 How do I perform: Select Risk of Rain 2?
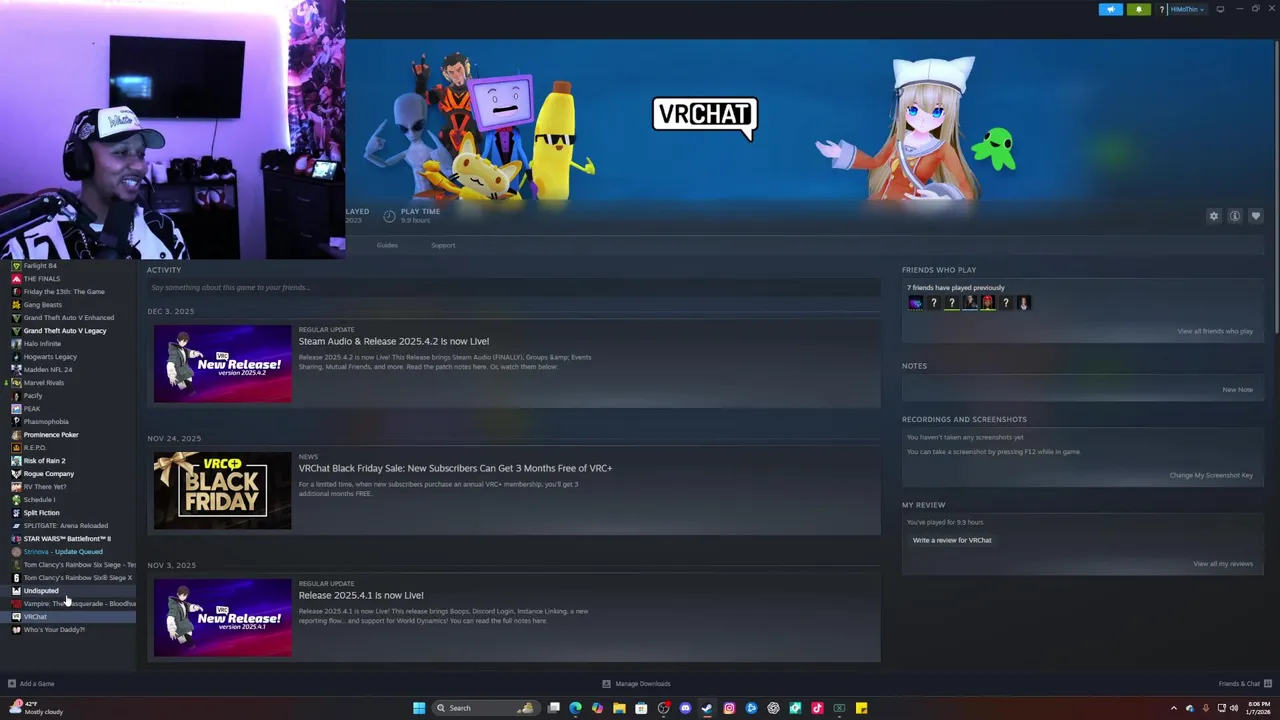(x=45, y=461)
